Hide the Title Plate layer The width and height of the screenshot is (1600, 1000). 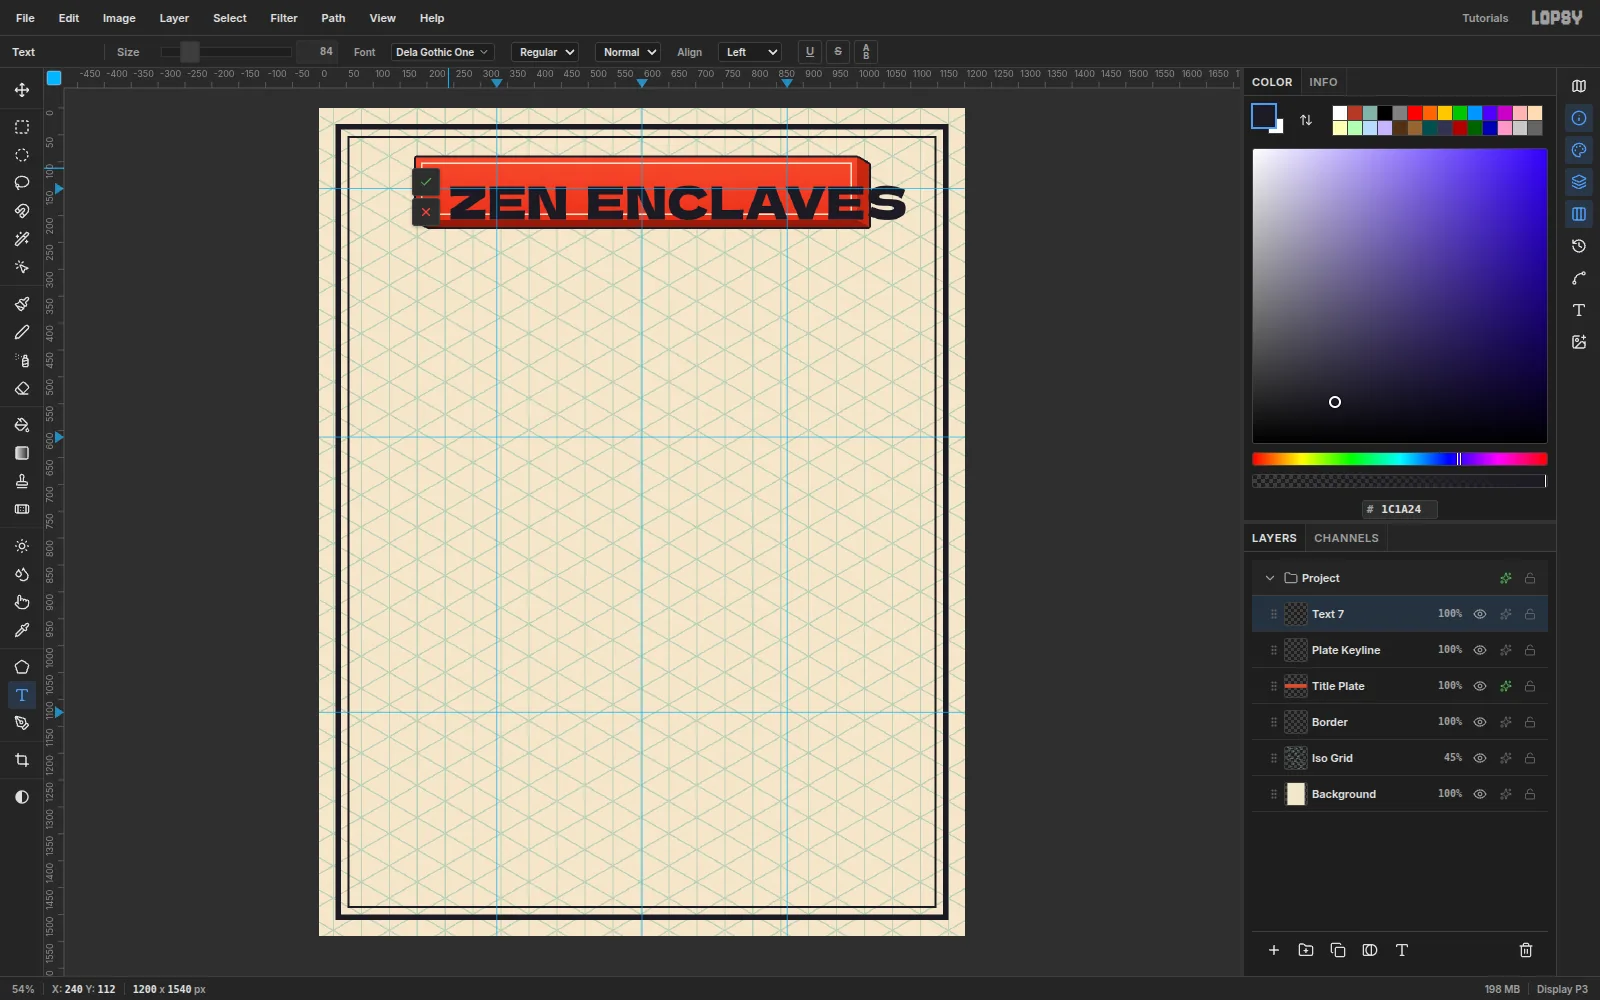tap(1480, 686)
